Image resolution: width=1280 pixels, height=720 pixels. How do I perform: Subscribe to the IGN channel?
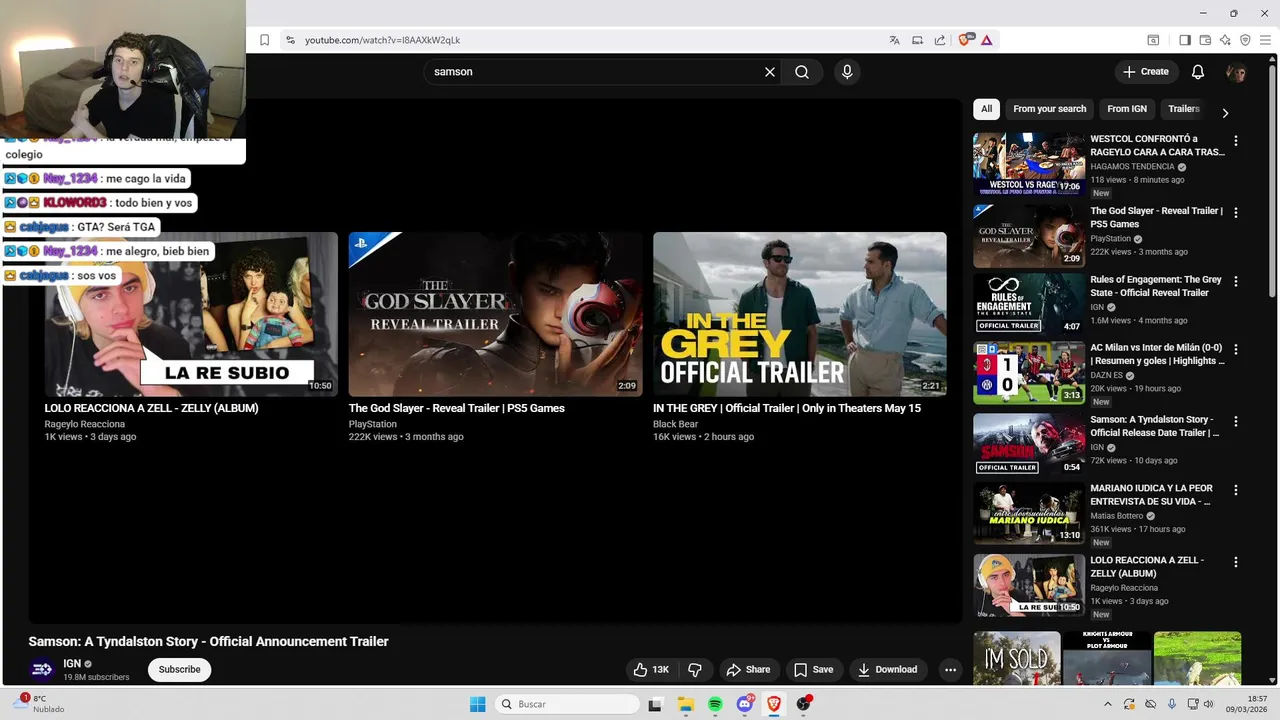(180, 670)
